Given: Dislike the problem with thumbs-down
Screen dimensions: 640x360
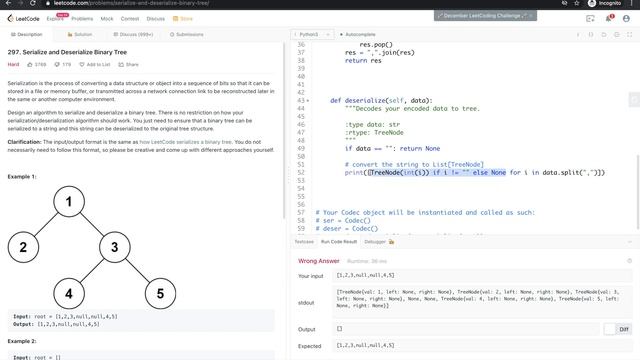Looking at the screenshot, I should [x=57, y=64].
